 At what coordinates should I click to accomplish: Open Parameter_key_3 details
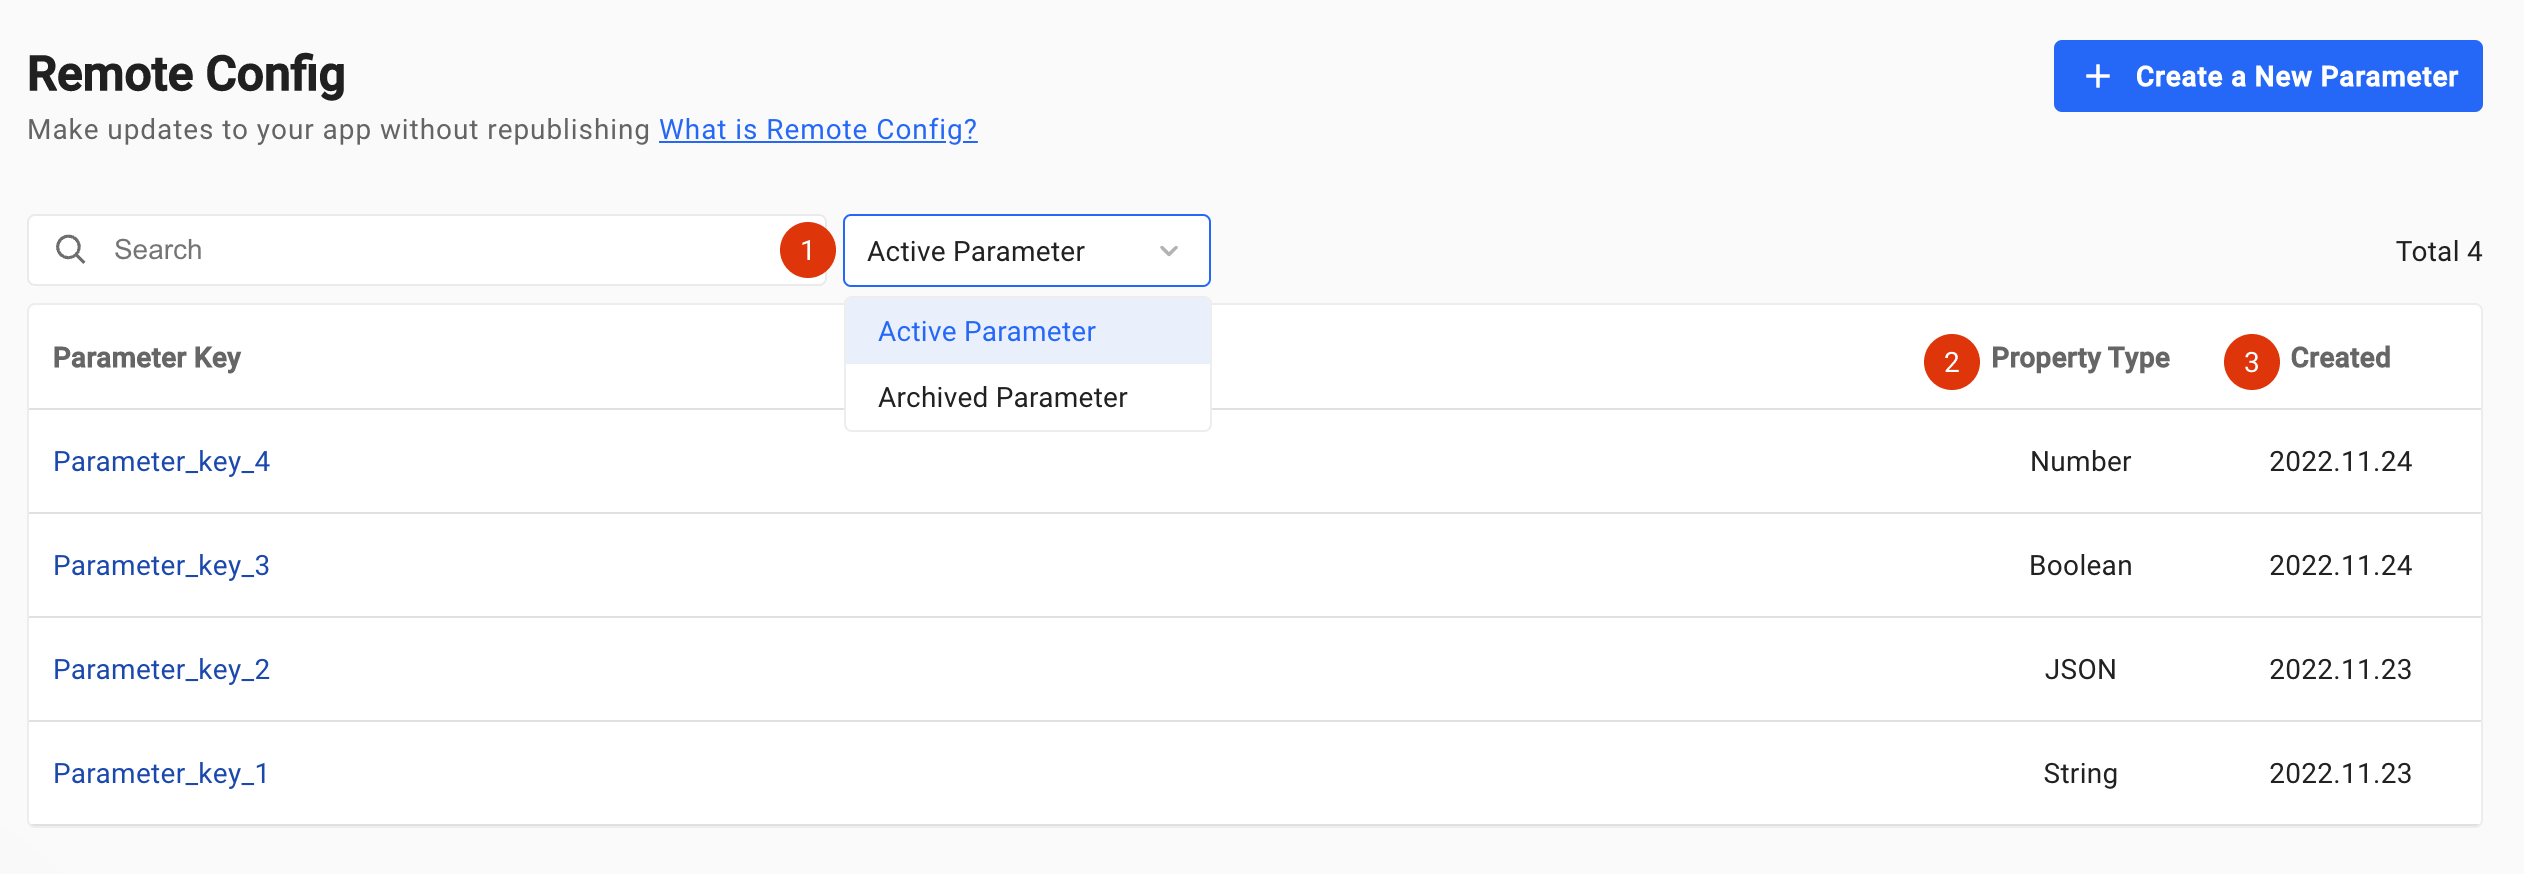click(161, 565)
